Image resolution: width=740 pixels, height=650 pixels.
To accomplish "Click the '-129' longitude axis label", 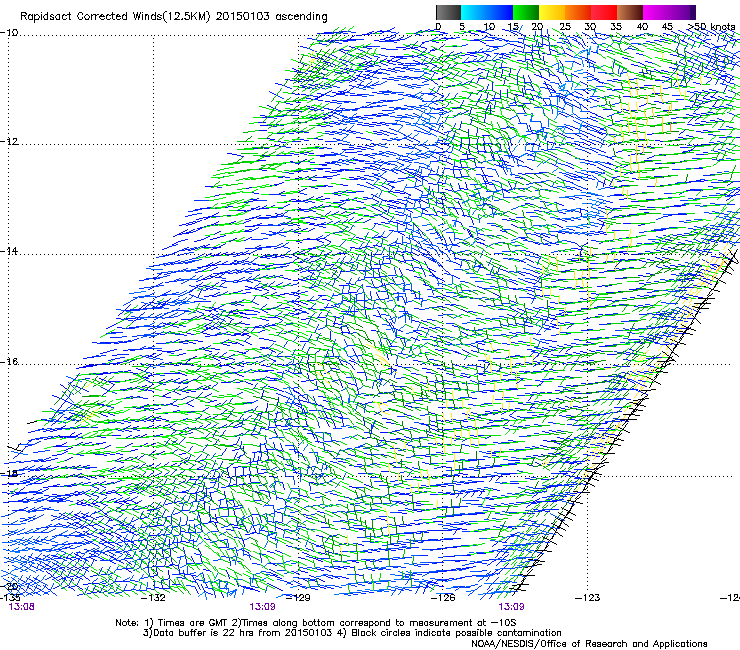I will (299, 598).
